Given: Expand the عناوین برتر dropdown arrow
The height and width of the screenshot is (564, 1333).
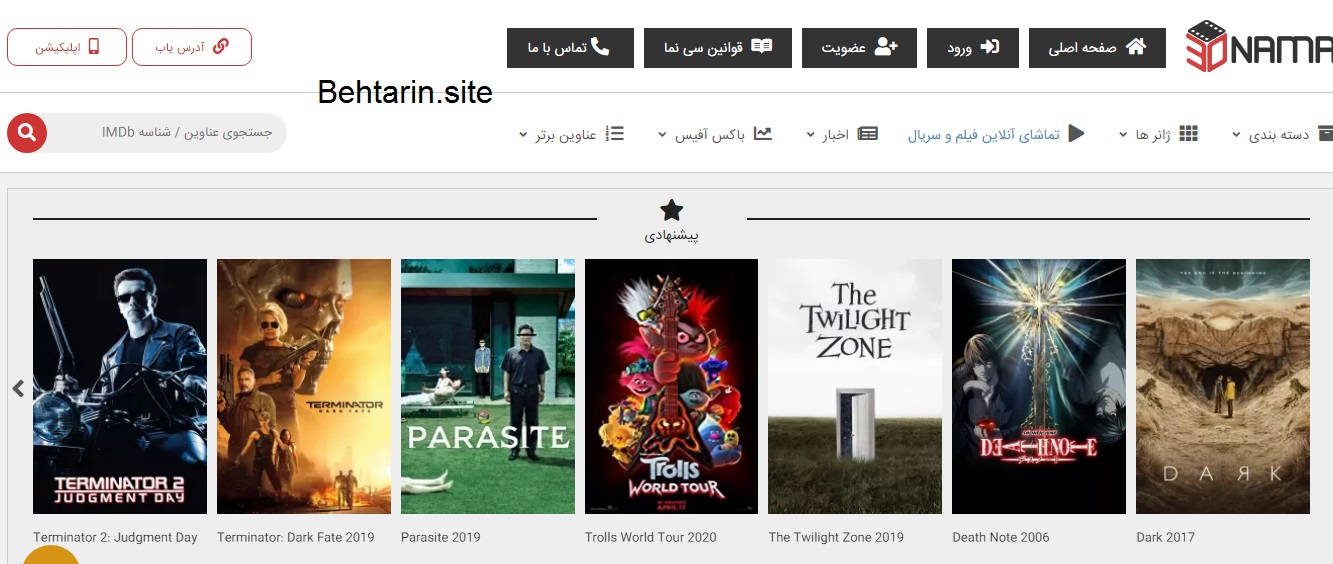Looking at the screenshot, I should (x=523, y=135).
